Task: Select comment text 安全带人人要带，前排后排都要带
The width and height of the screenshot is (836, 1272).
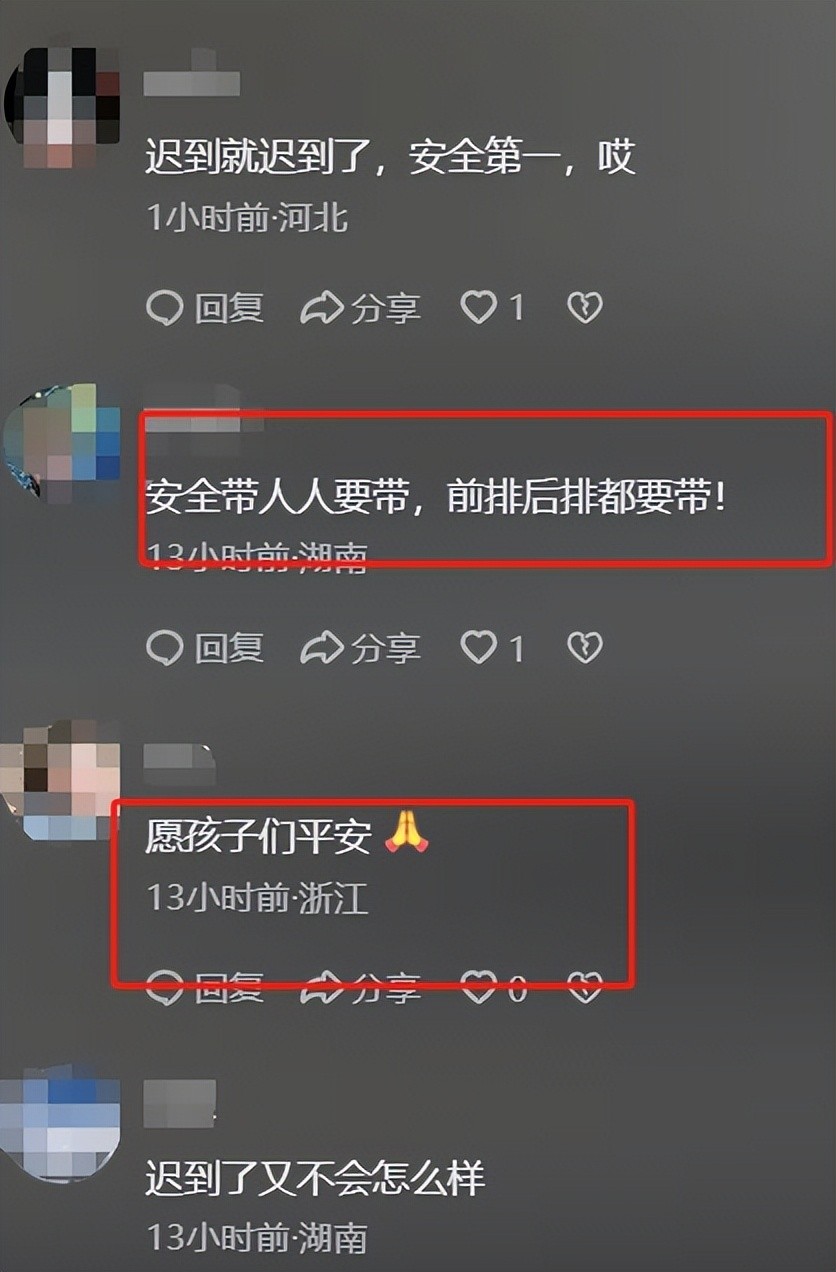Action: pos(435,497)
